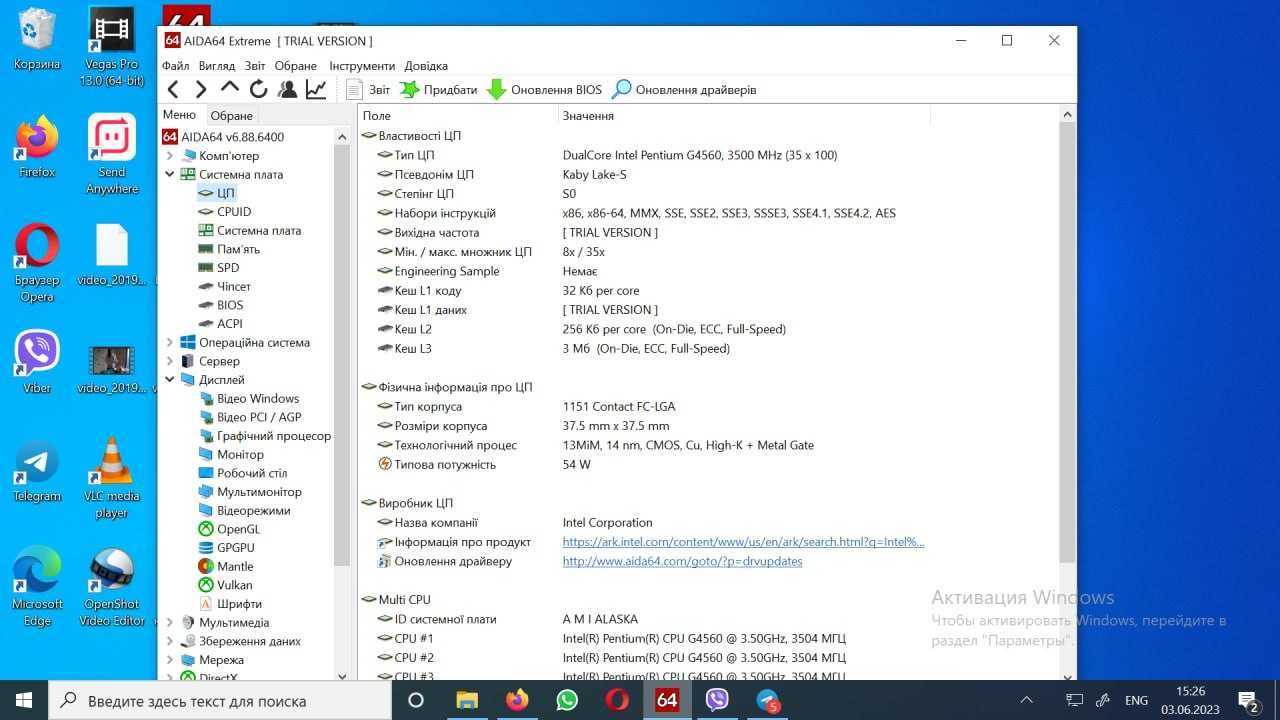Go forward with the right arrow toolbar icon
Screen dimensions: 1280x720
click(201, 90)
